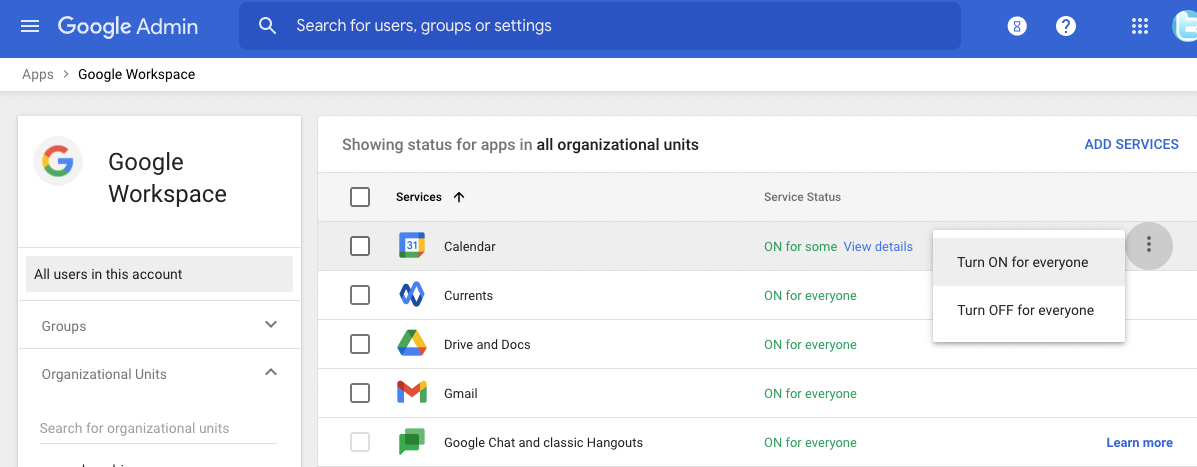Click the three-dot menu for Calendar
This screenshot has height=467, width=1197.
pyautogui.click(x=1148, y=246)
